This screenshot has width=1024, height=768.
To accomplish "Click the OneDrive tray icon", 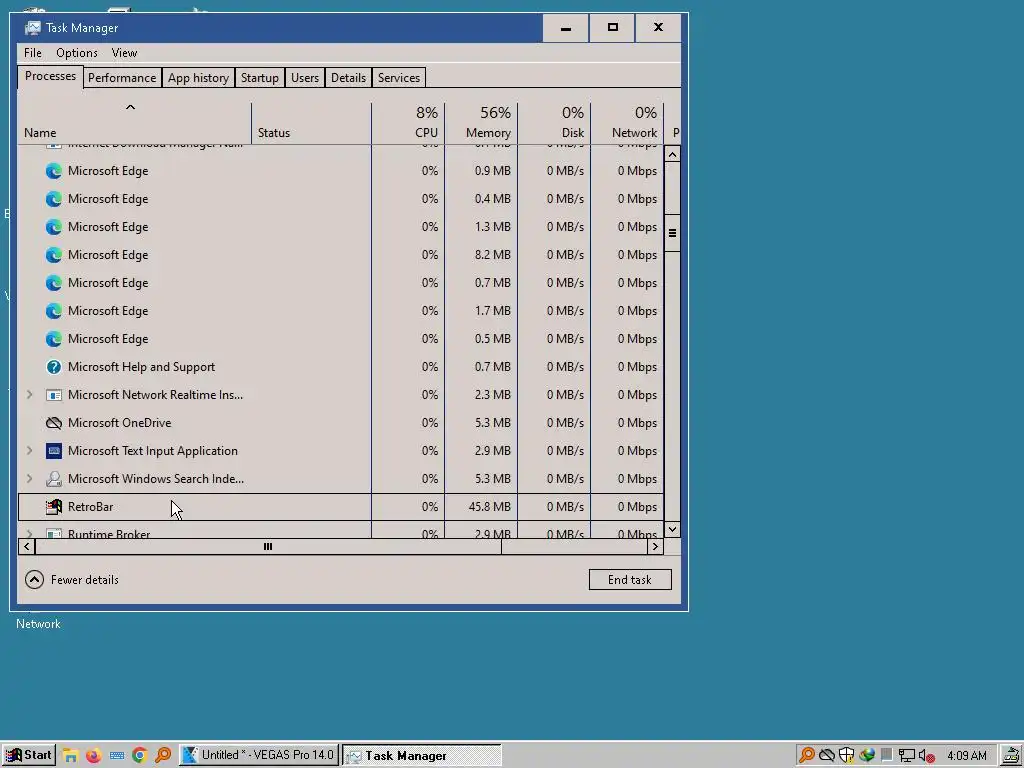I will click(x=827, y=756).
